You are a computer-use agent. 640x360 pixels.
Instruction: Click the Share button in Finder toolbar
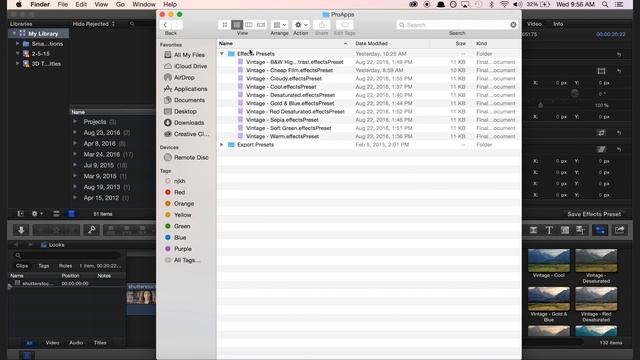(322, 25)
